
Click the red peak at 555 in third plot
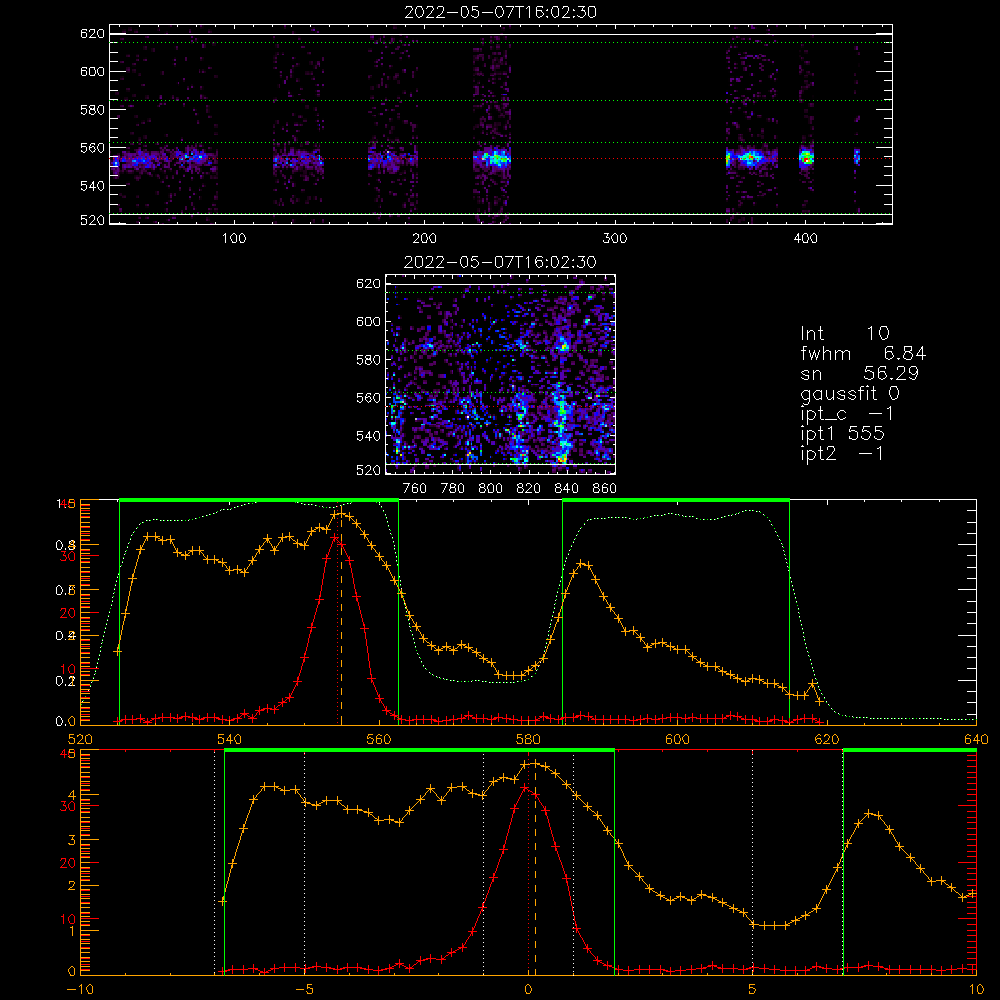[336, 538]
